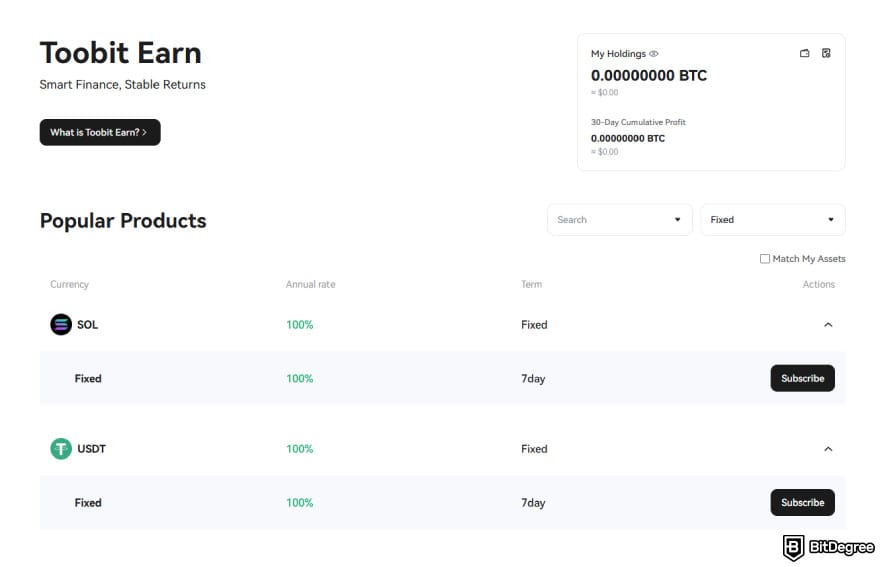Click the My Holdings label

(x=618, y=54)
